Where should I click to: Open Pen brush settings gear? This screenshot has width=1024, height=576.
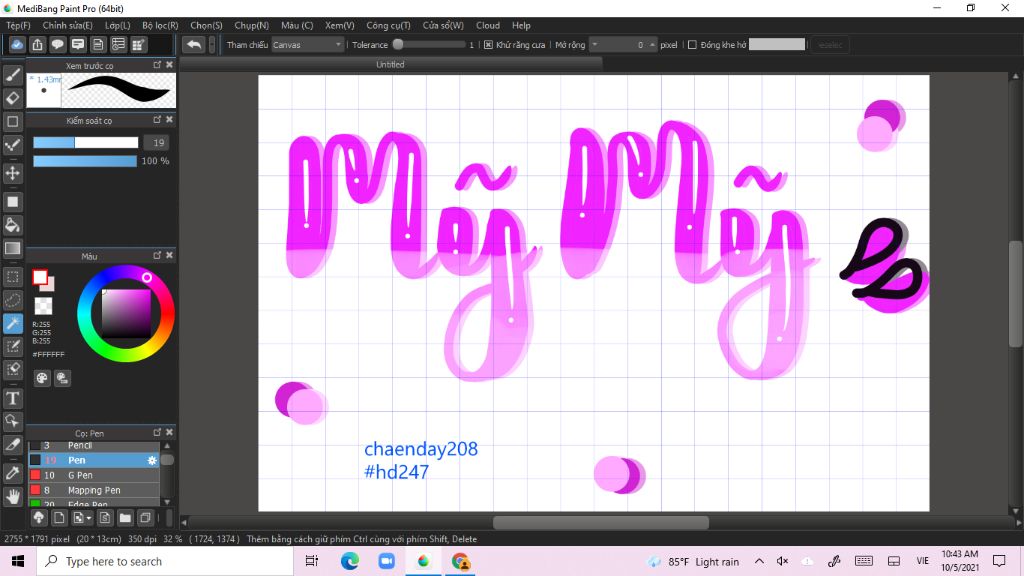pyautogui.click(x=152, y=460)
